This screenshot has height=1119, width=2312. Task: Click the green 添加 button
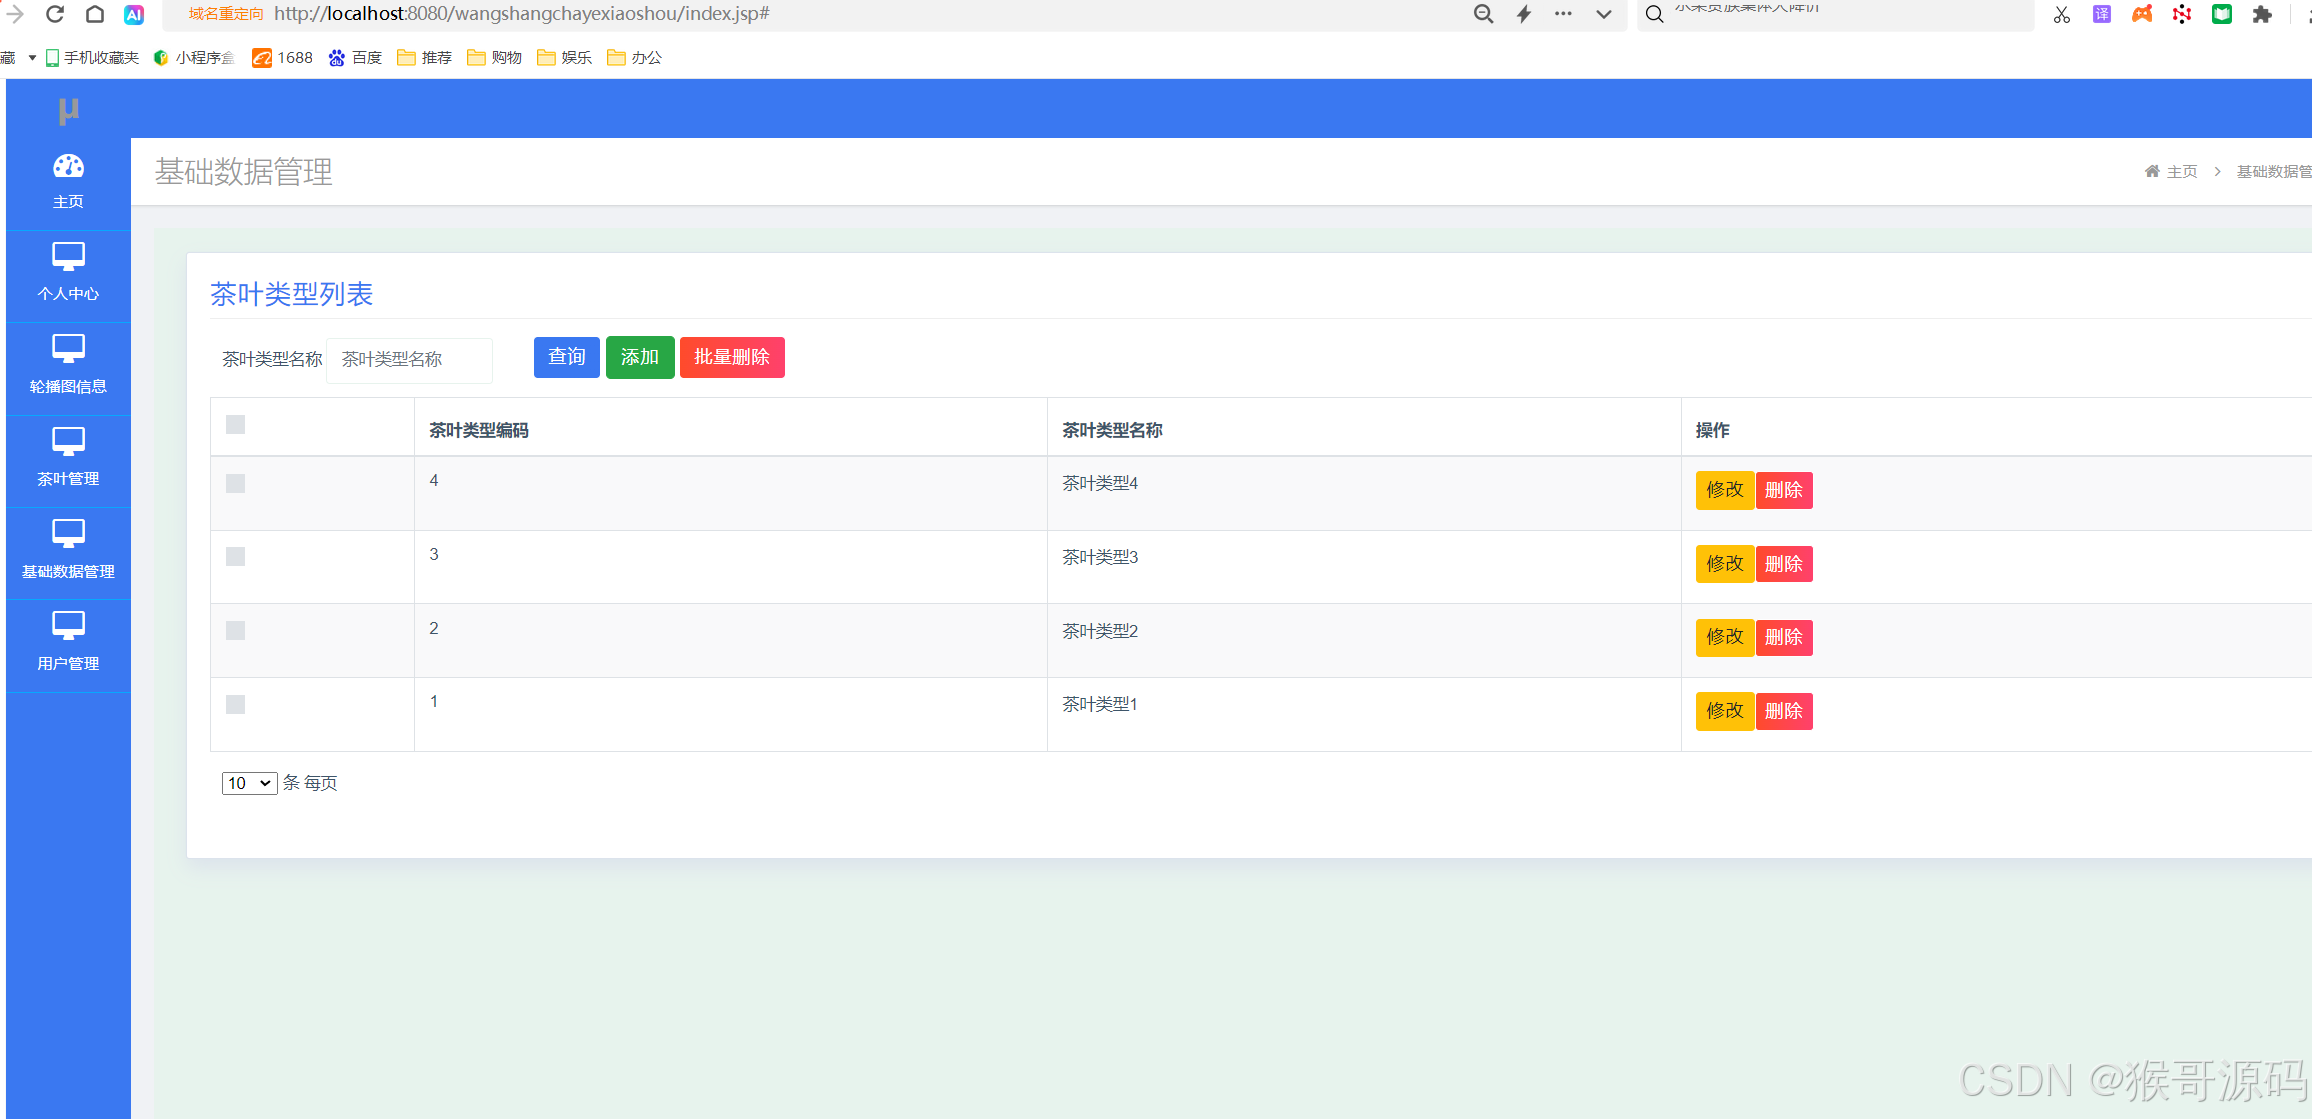[640, 357]
